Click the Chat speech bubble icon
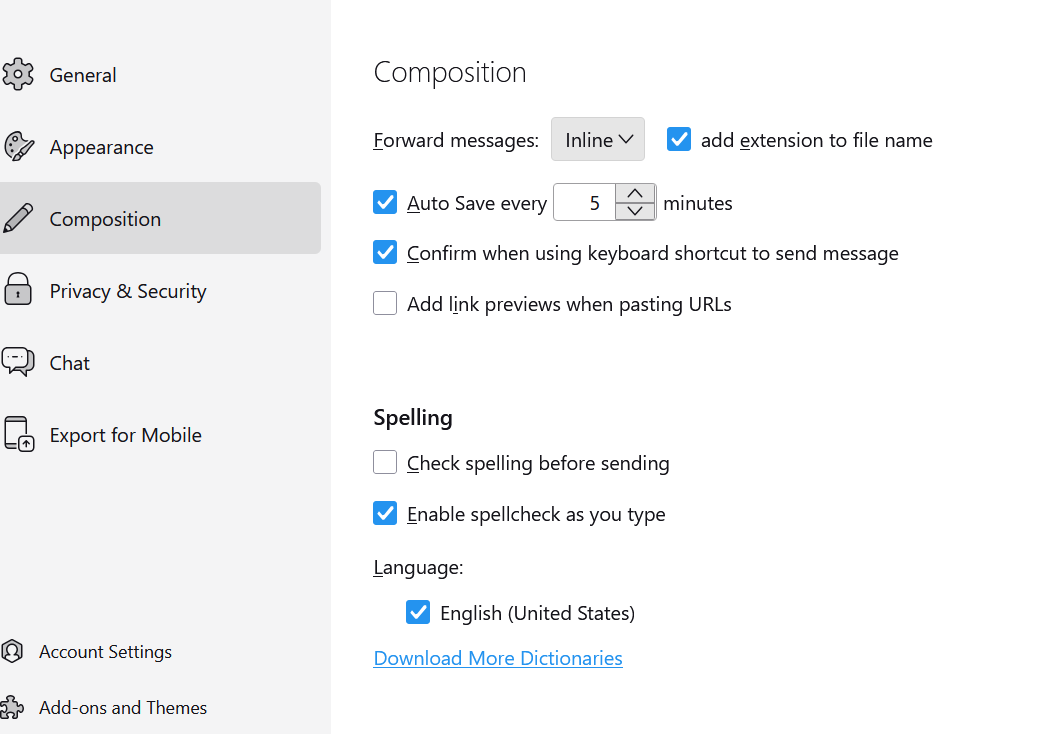 (x=18, y=362)
